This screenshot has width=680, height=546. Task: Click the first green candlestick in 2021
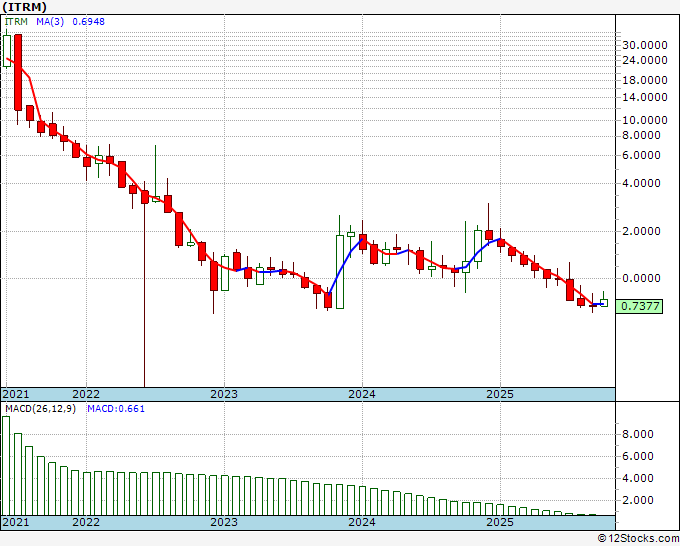[x=7, y=50]
